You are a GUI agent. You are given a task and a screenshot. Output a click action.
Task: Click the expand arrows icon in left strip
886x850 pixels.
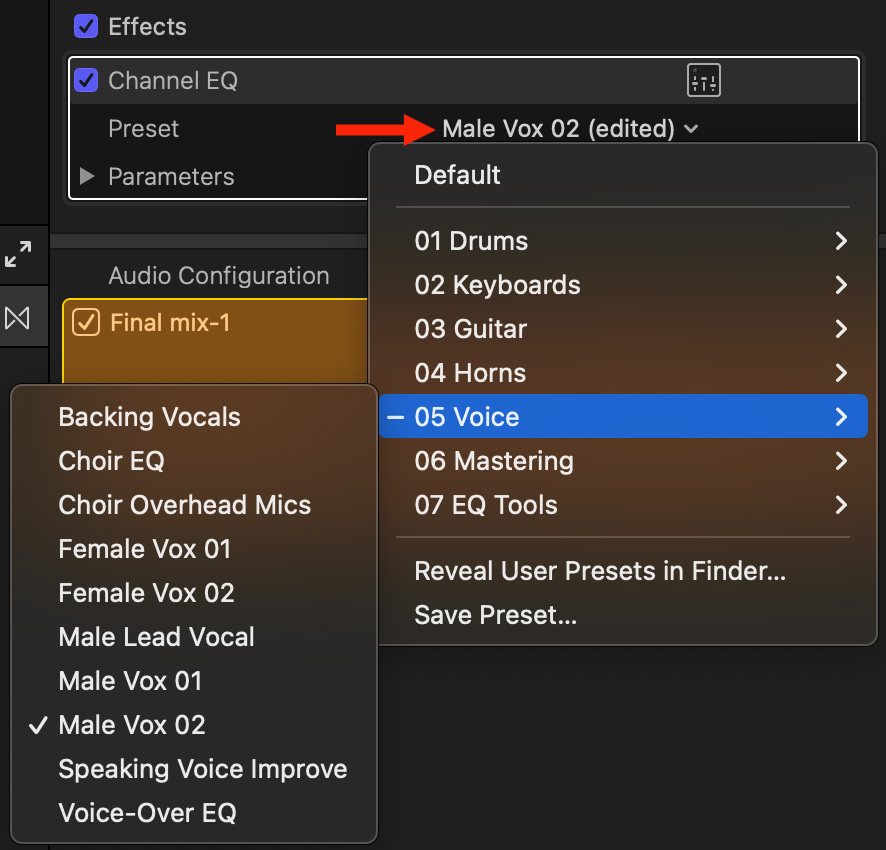pyautogui.click(x=18, y=254)
